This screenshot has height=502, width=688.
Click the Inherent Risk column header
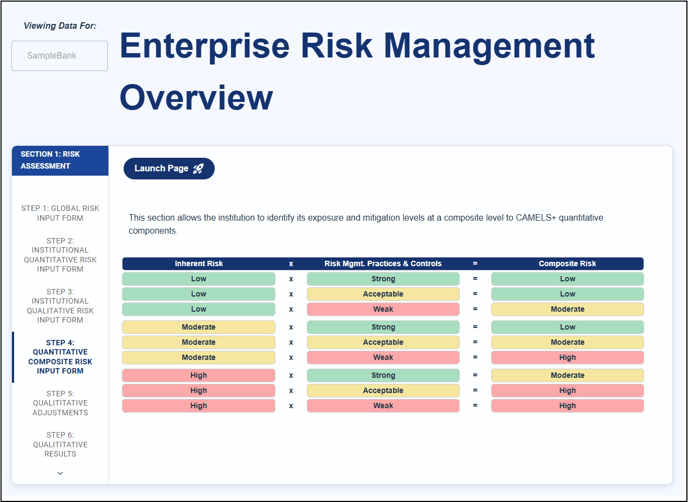(199, 264)
